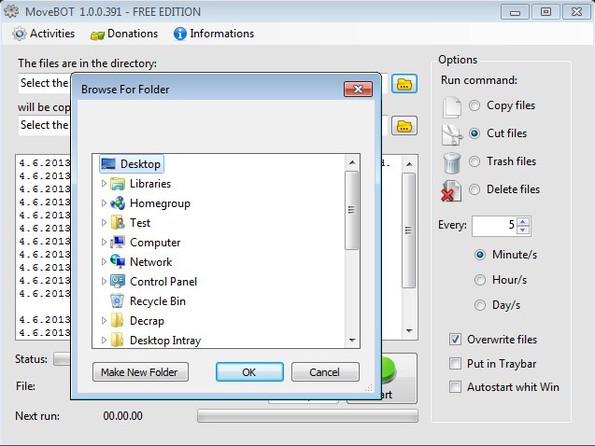Choose the Hour/s interval radio button

[x=480, y=280]
